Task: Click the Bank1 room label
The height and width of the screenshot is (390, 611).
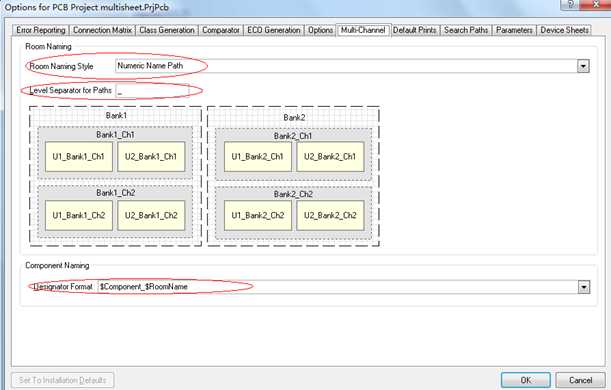Action: 116,116
